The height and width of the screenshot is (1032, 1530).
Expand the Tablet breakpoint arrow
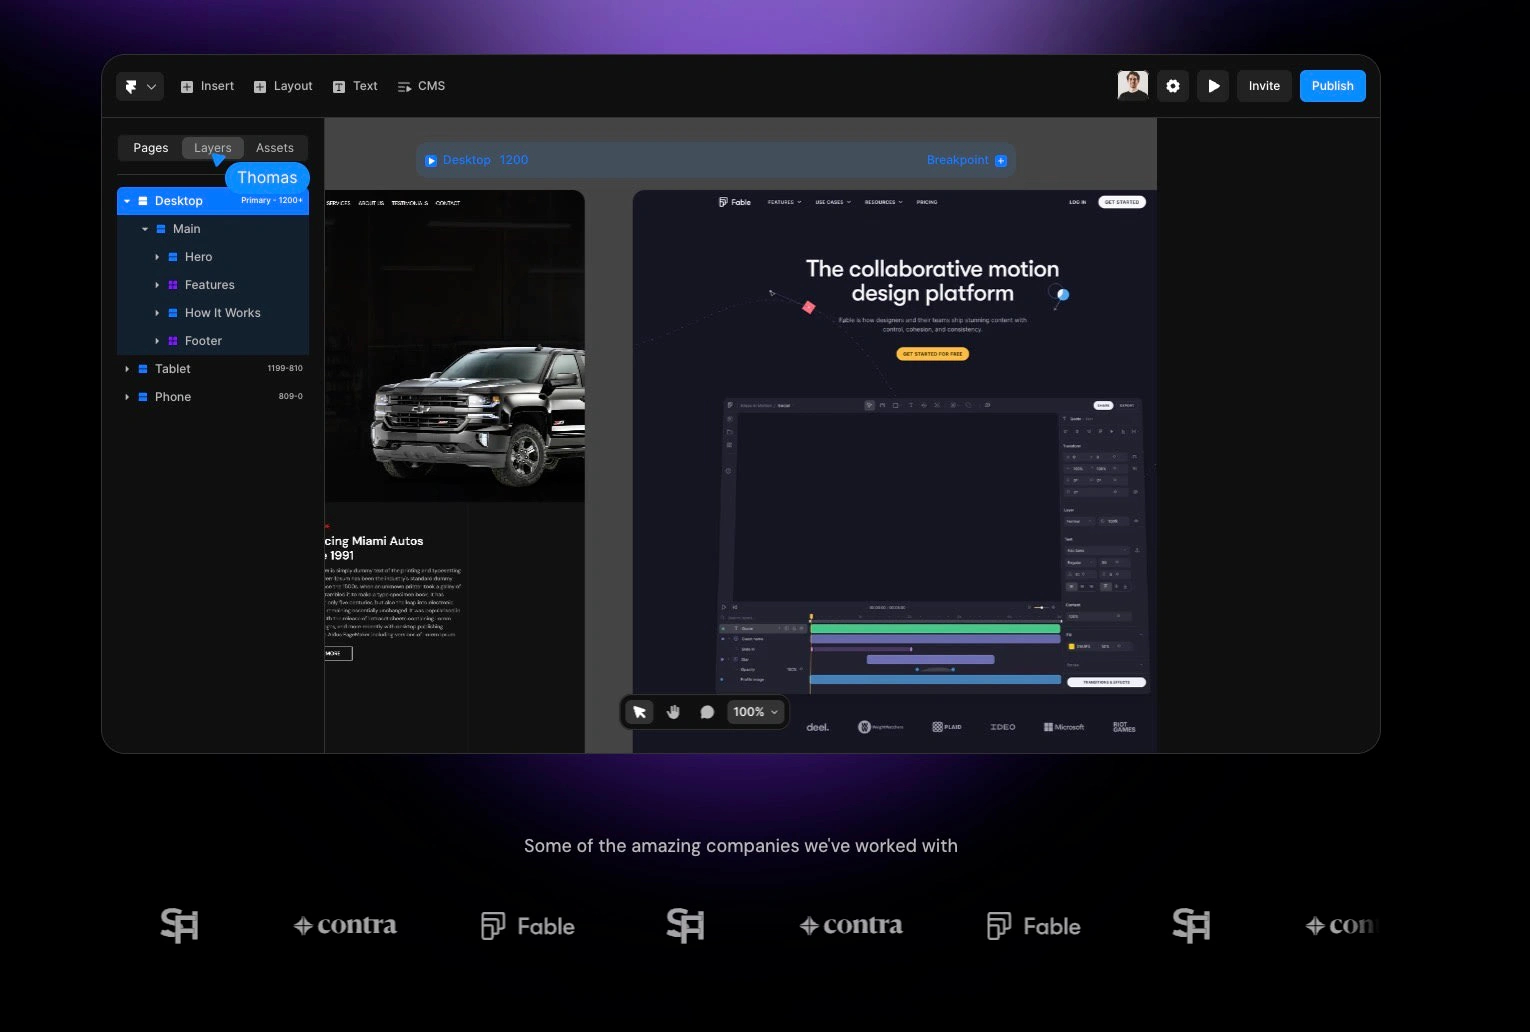(x=127, y=369)
